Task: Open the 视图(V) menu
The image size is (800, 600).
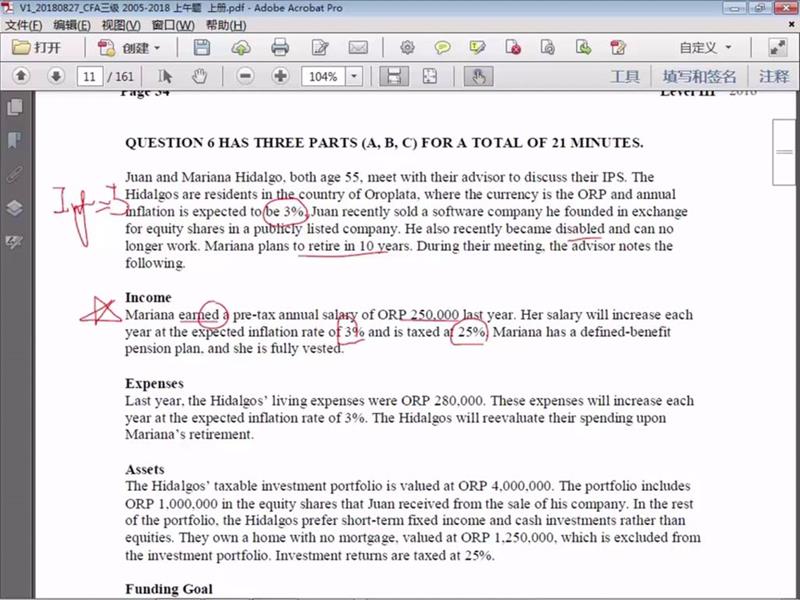Action: (x=121, y=24)
